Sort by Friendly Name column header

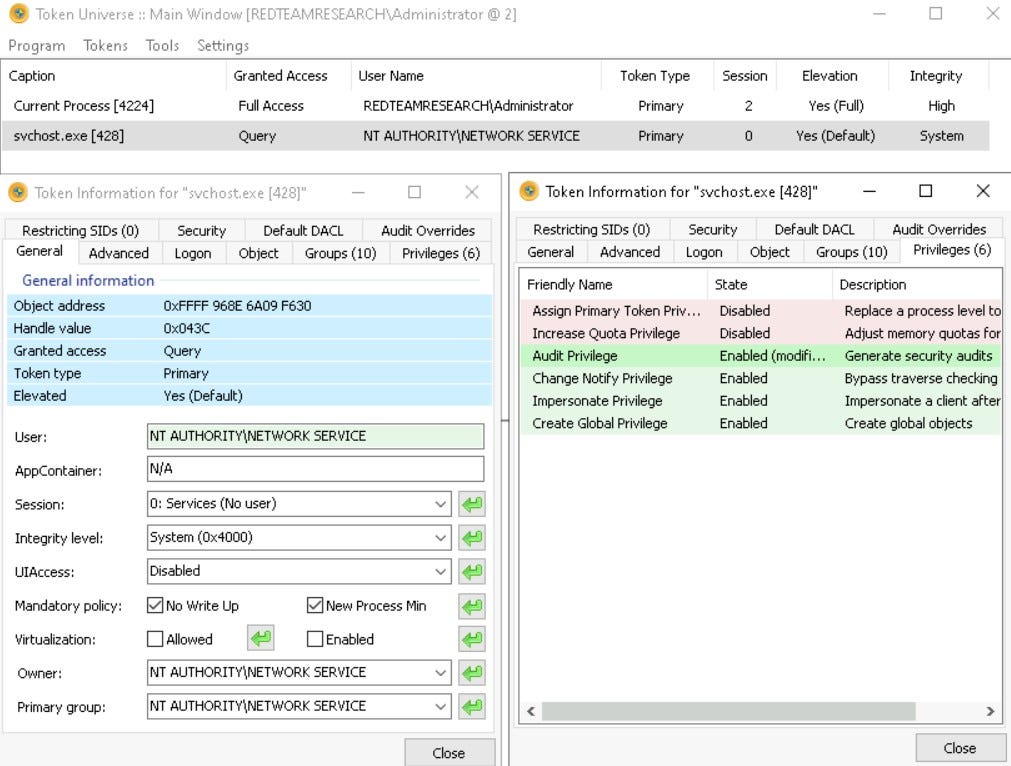pos(613,284)
